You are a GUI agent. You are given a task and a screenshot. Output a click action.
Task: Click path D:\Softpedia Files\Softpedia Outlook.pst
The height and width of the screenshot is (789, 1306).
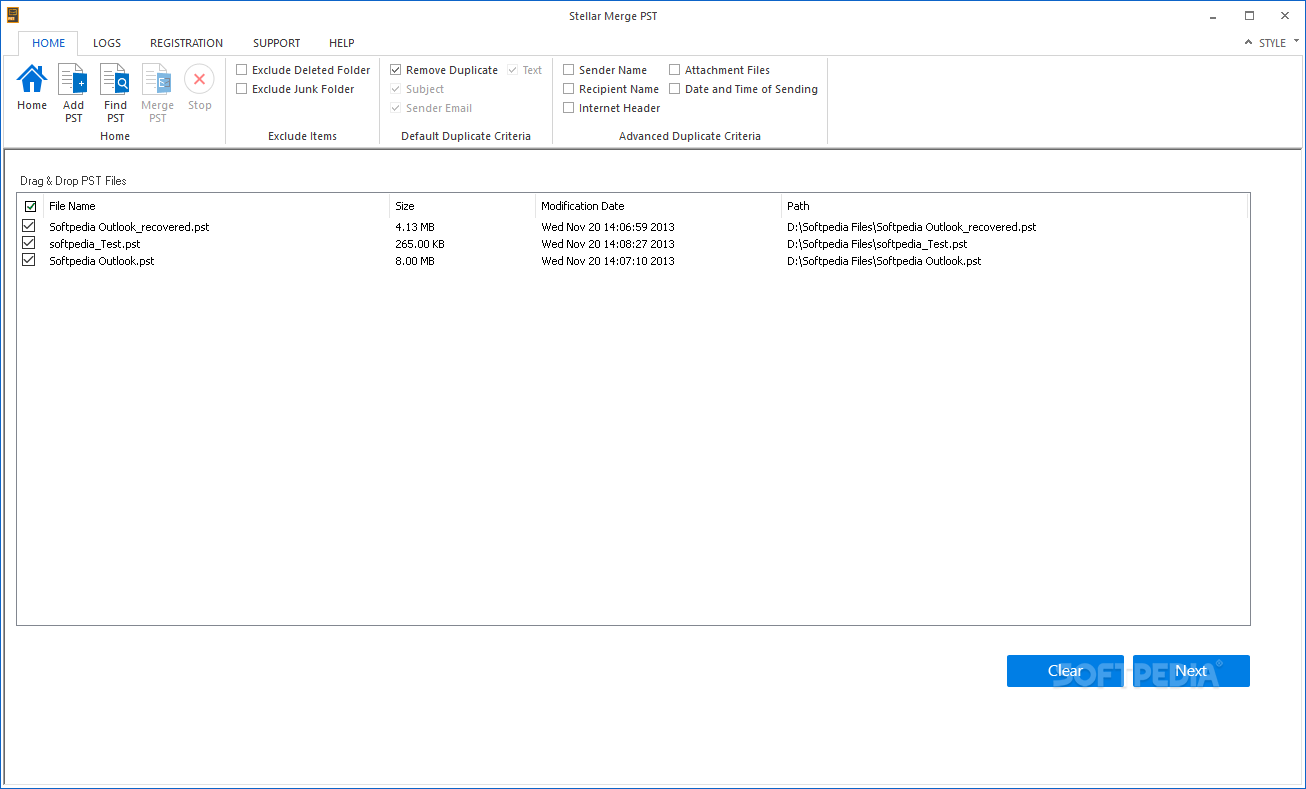coord(884,261)
